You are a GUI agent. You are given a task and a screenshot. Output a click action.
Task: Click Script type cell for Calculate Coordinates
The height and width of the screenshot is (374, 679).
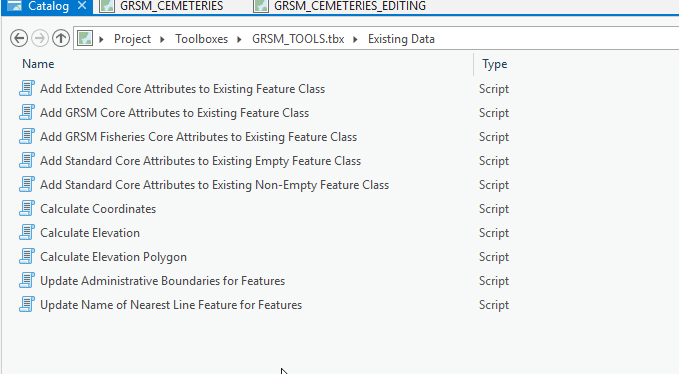tap(494, 209)
